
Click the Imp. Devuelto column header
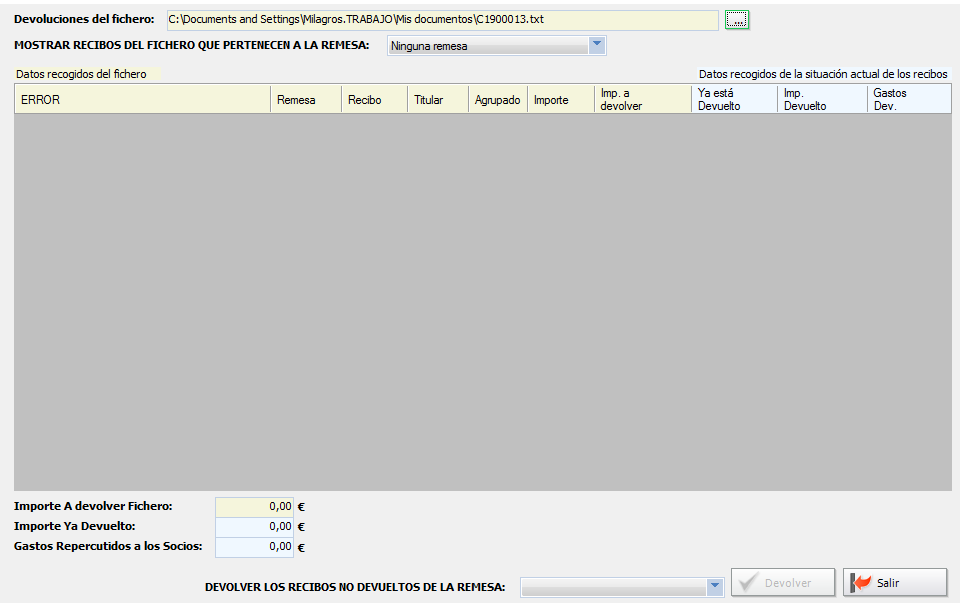click(822, 99)
